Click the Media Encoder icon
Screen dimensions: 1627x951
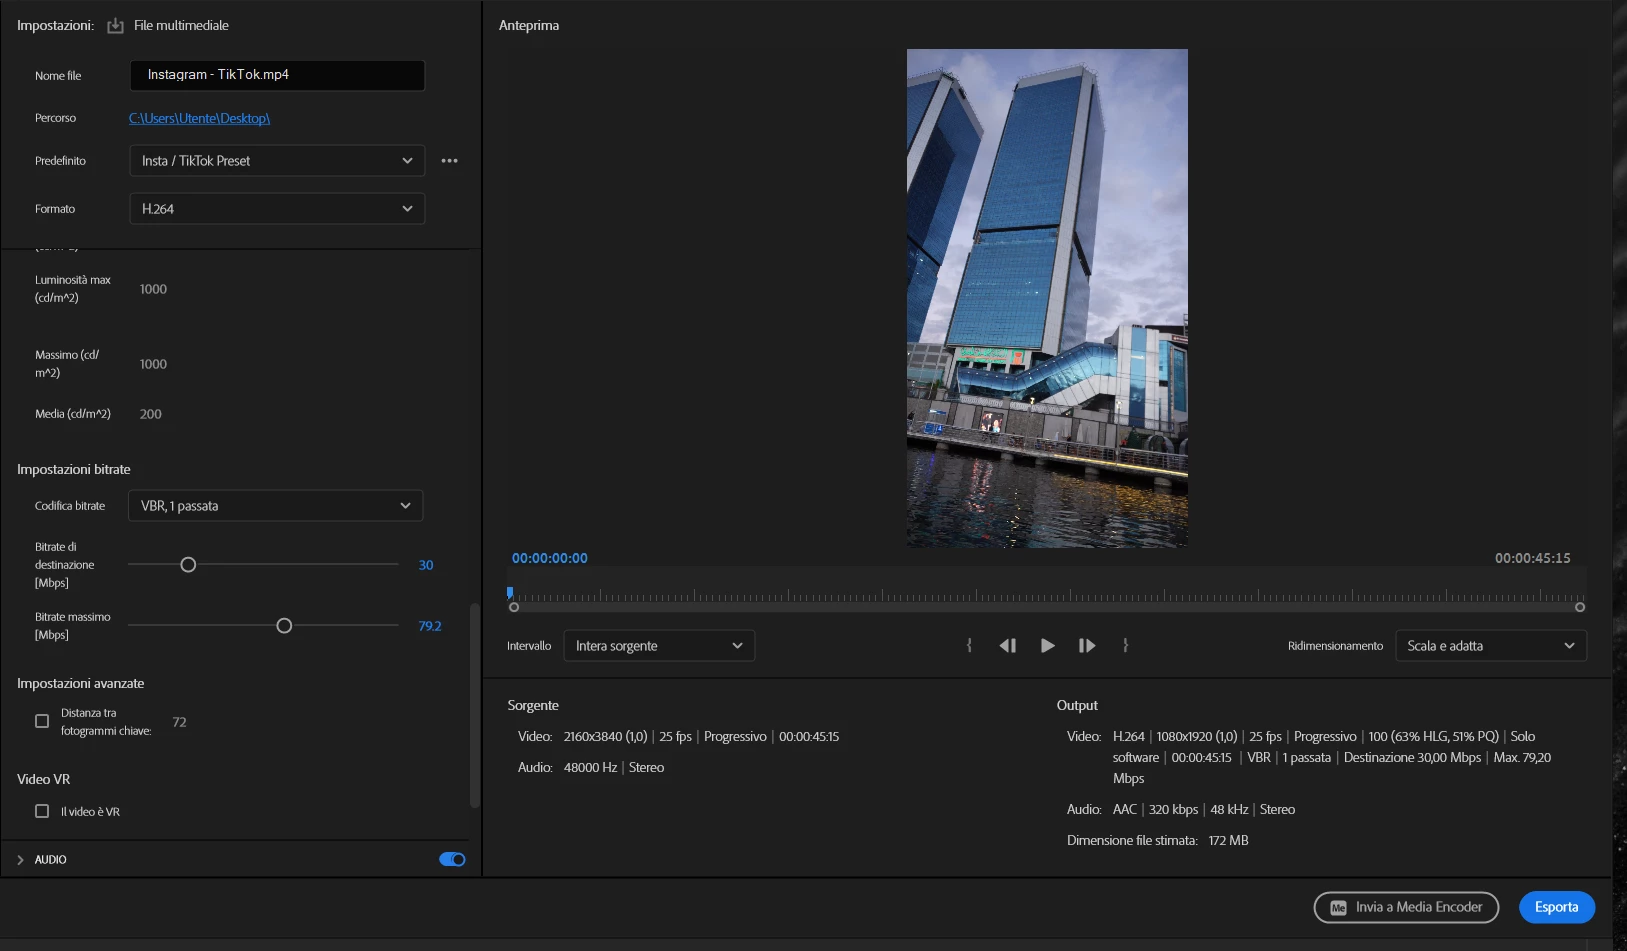click(x=1338, y=908)
